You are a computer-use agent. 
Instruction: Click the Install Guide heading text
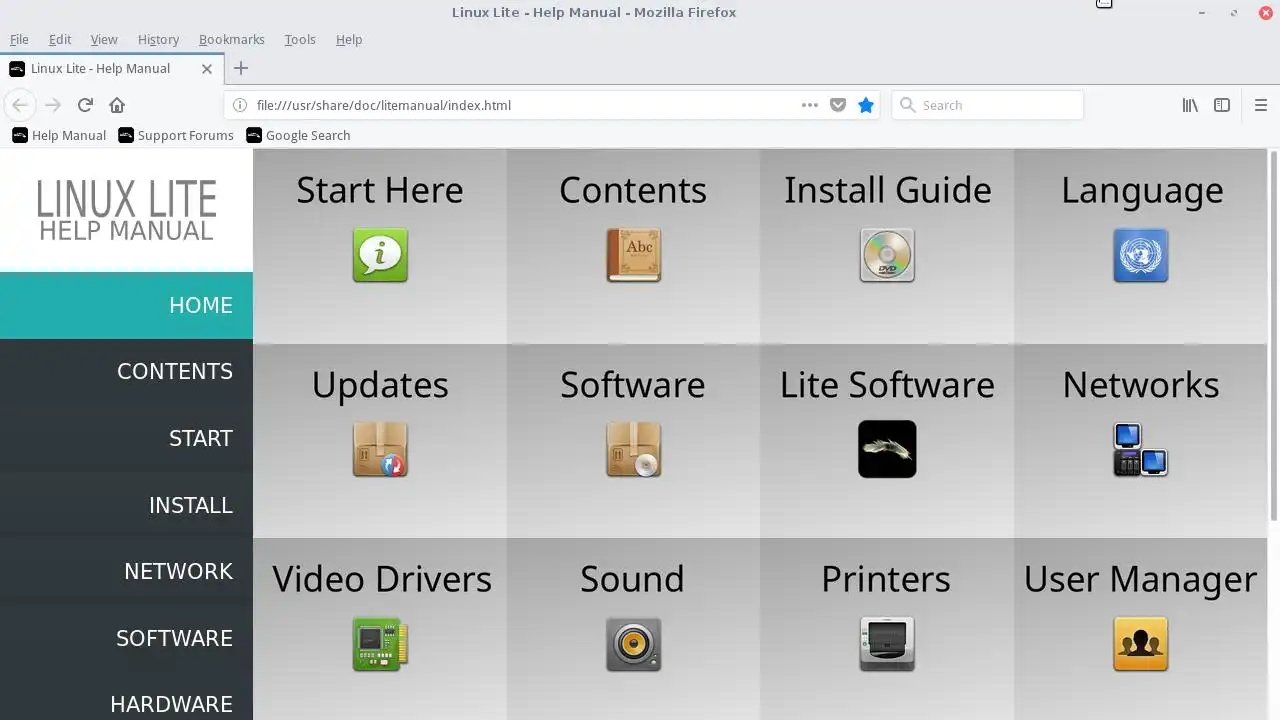887,190
